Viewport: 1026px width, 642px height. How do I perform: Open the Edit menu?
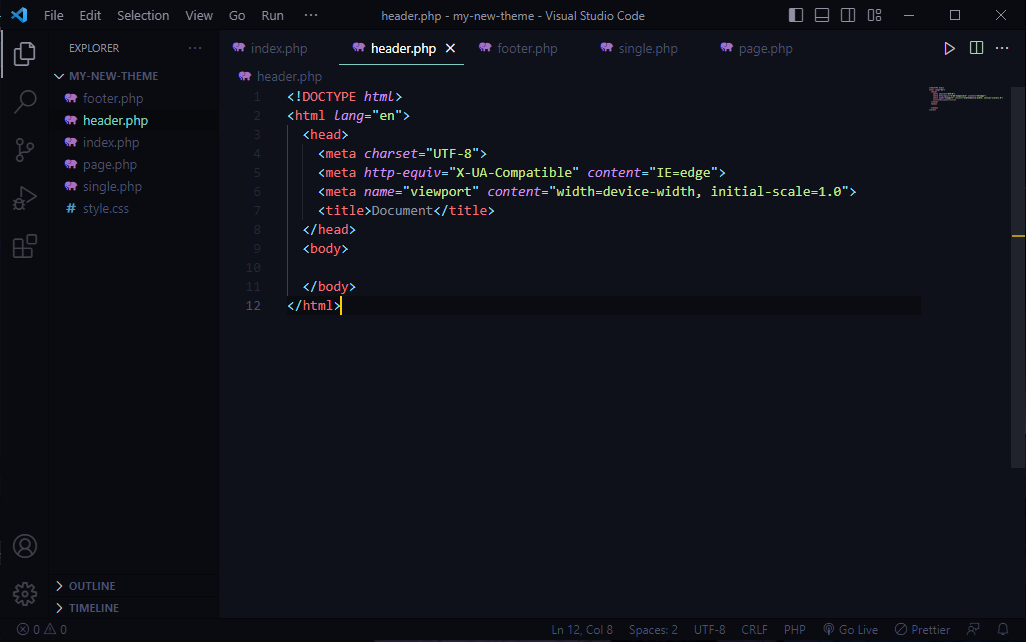[x=90, y=15]
